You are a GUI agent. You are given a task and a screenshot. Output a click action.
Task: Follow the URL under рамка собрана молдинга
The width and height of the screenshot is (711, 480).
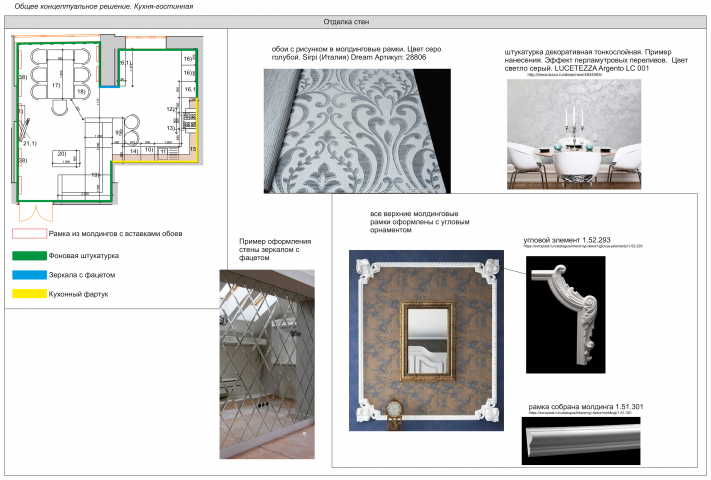pyautogui.click(x=580, y=413)
